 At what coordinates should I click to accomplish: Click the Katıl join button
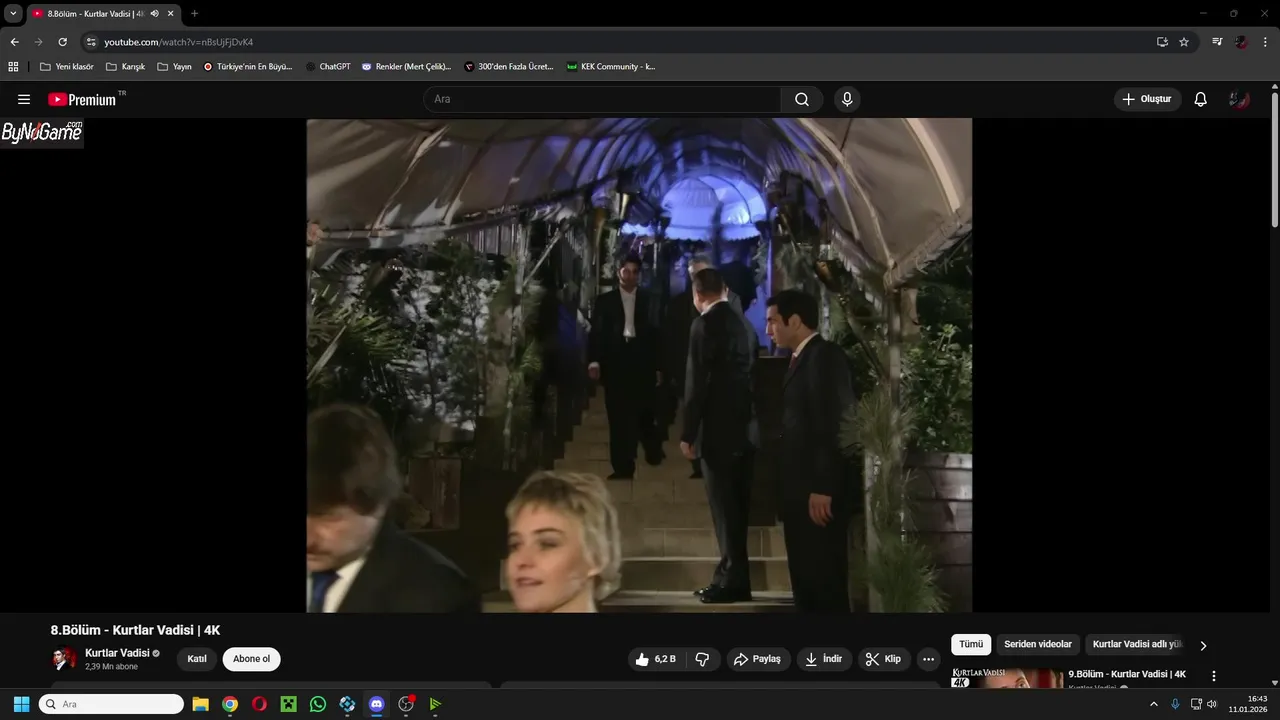(x=197, y=659)
